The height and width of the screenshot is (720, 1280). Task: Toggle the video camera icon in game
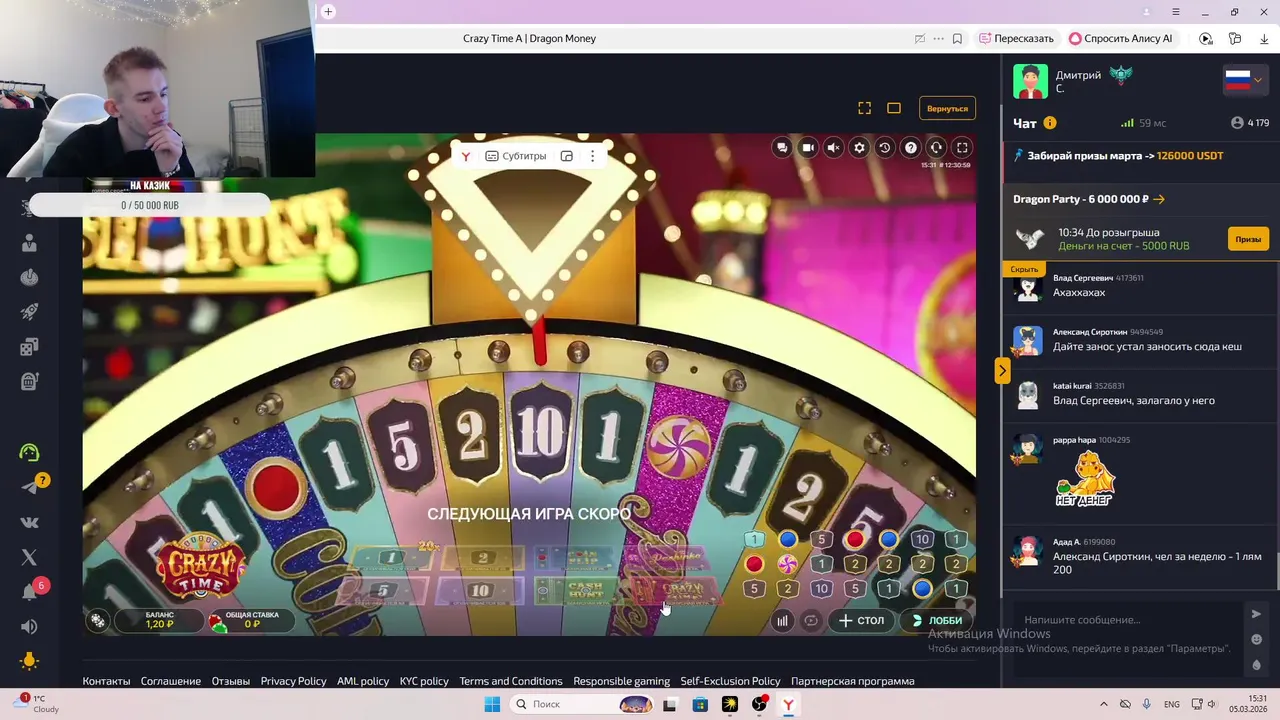coord(808,147)
